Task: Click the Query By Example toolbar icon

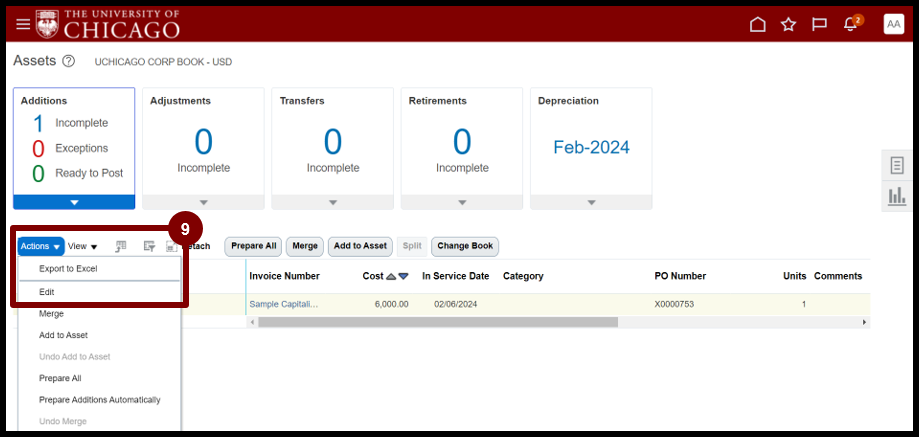Action: pyautogui.click(x=149, y=247)
